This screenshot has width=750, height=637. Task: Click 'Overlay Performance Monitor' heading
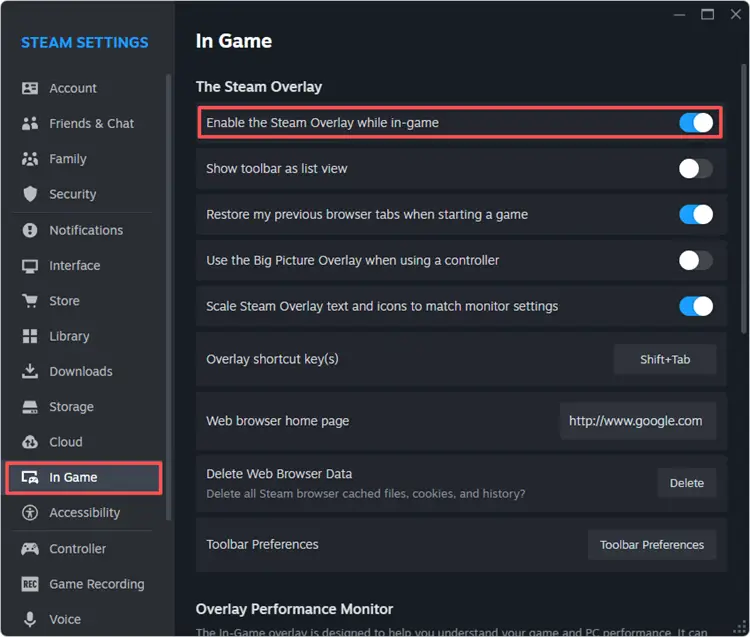pos(294,609)
